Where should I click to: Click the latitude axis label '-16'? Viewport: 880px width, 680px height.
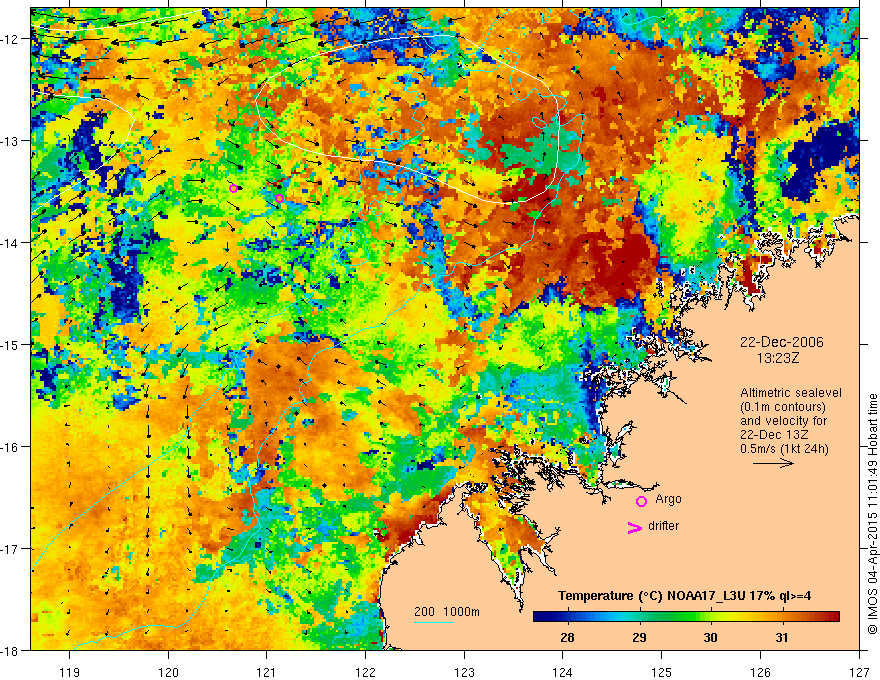[10, 447]
